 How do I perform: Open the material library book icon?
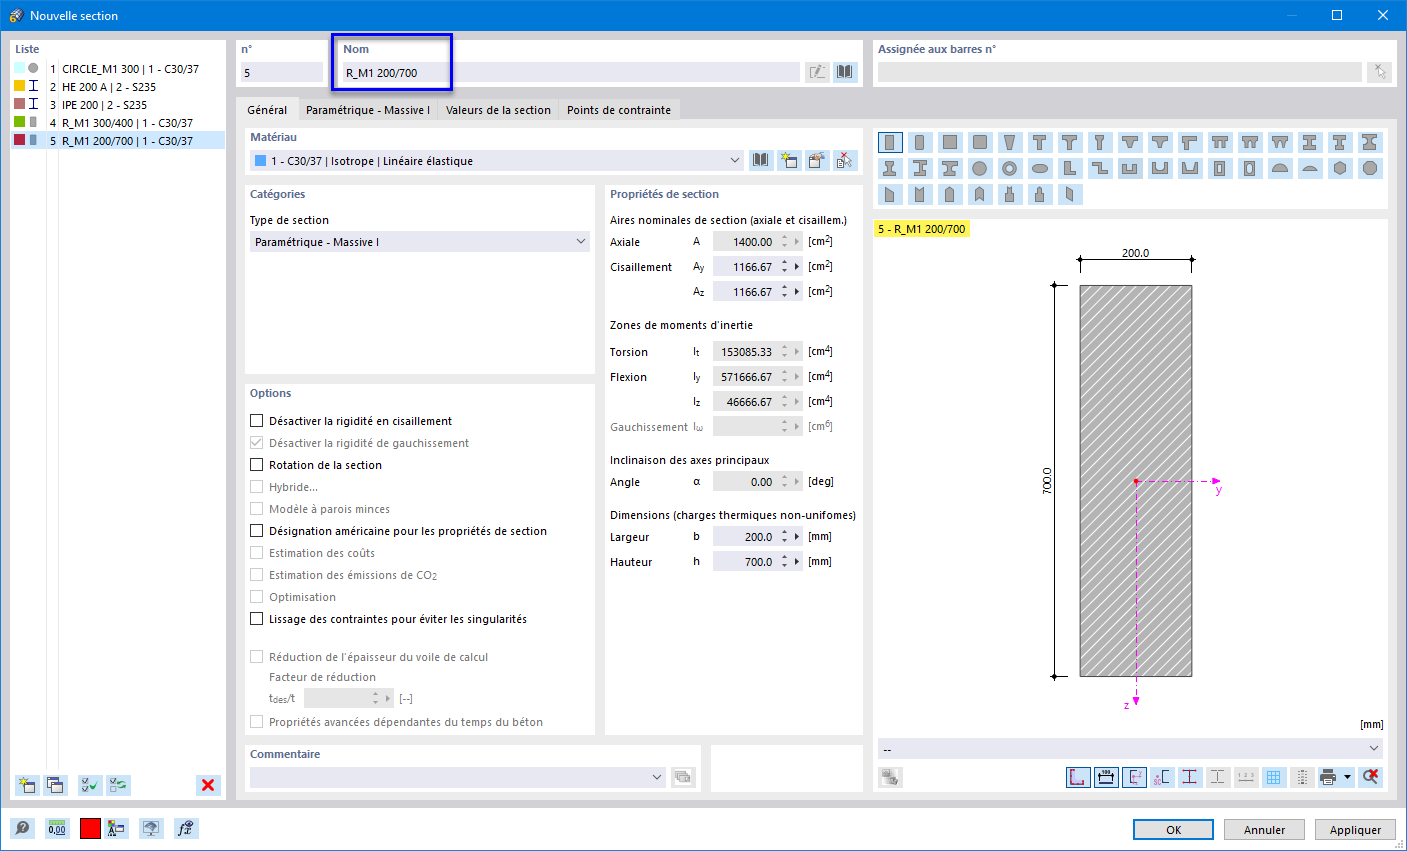pos(762,160)
